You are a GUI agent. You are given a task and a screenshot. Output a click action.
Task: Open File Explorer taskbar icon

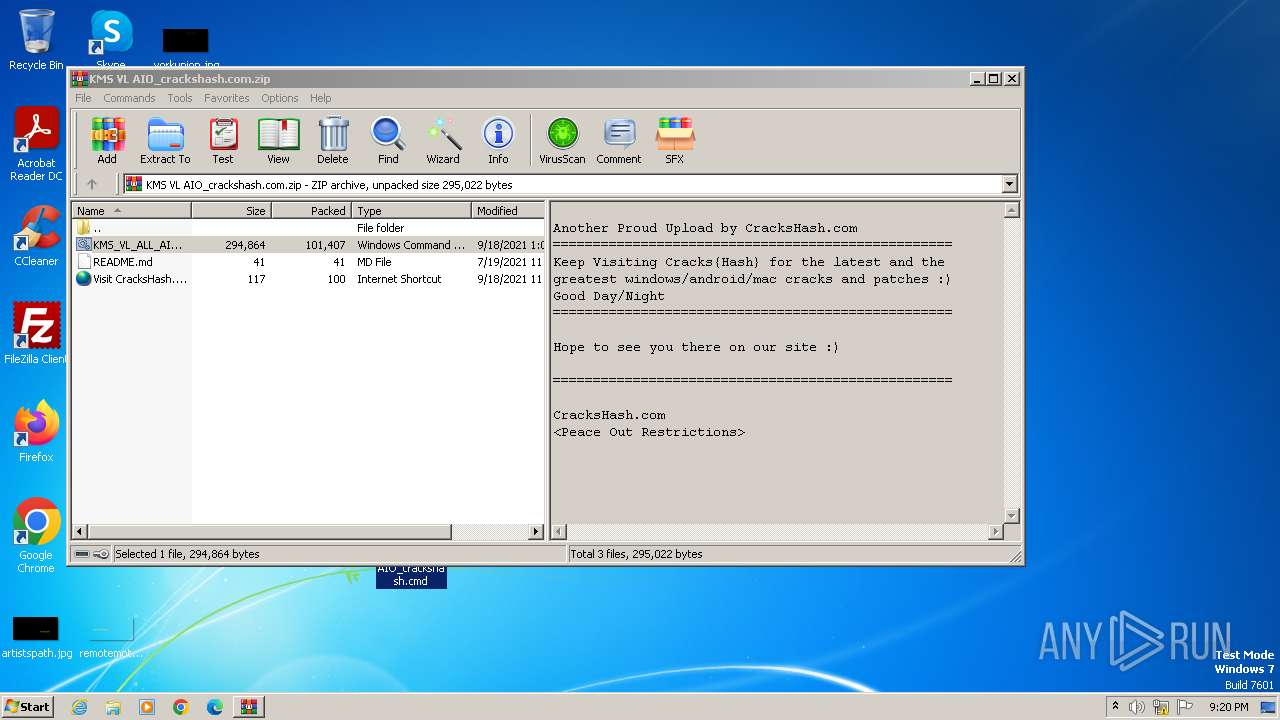[x=113, y=707]
